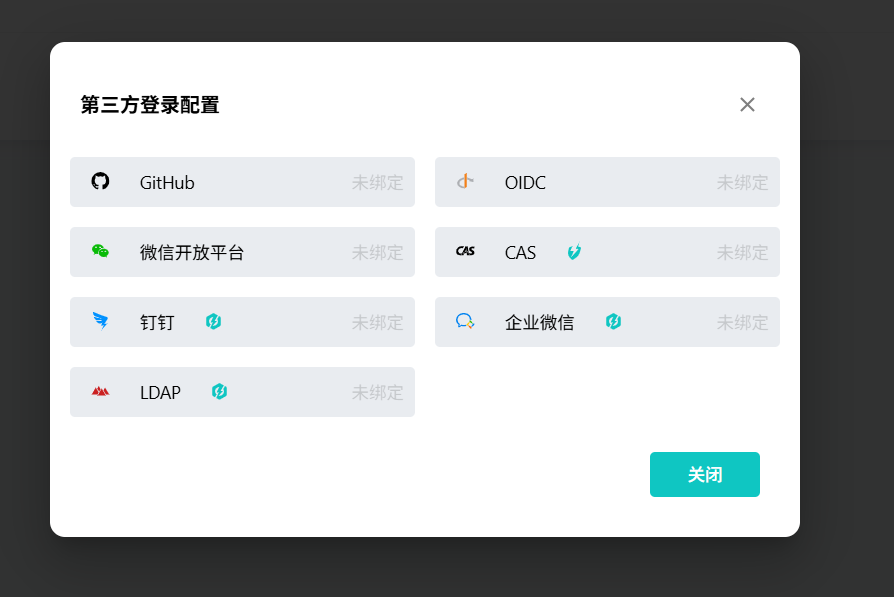This screenshot has width=894, height=597.
Task: Click the CAS logo icon
Action: [x=465, y=251]
